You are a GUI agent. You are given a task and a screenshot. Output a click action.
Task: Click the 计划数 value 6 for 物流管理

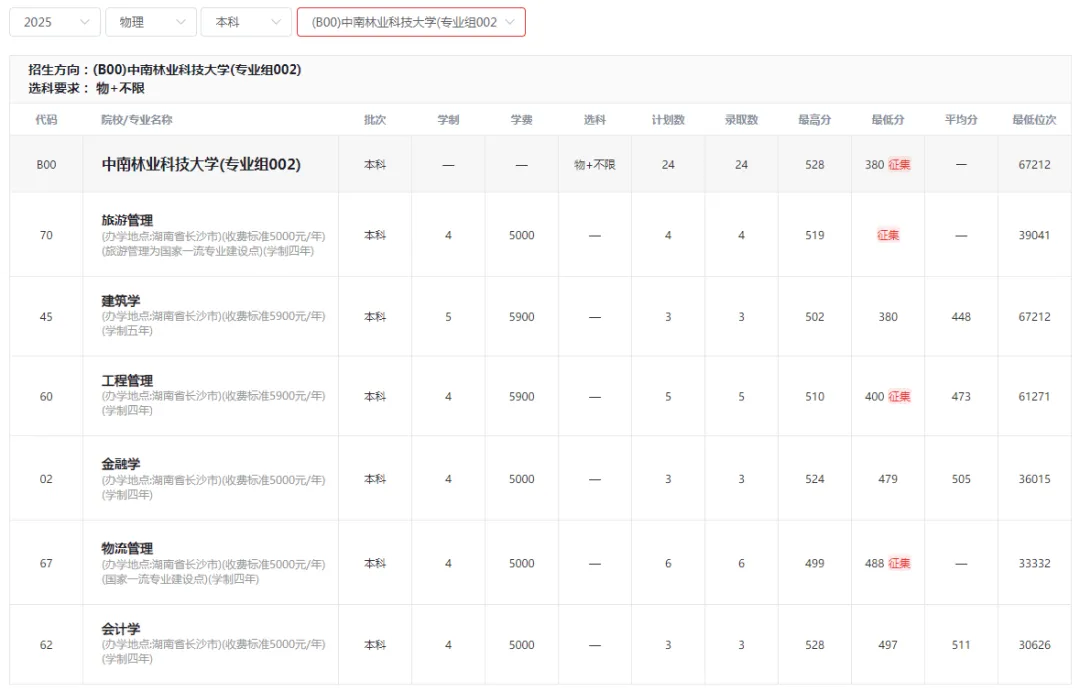[x=668, y=563]
